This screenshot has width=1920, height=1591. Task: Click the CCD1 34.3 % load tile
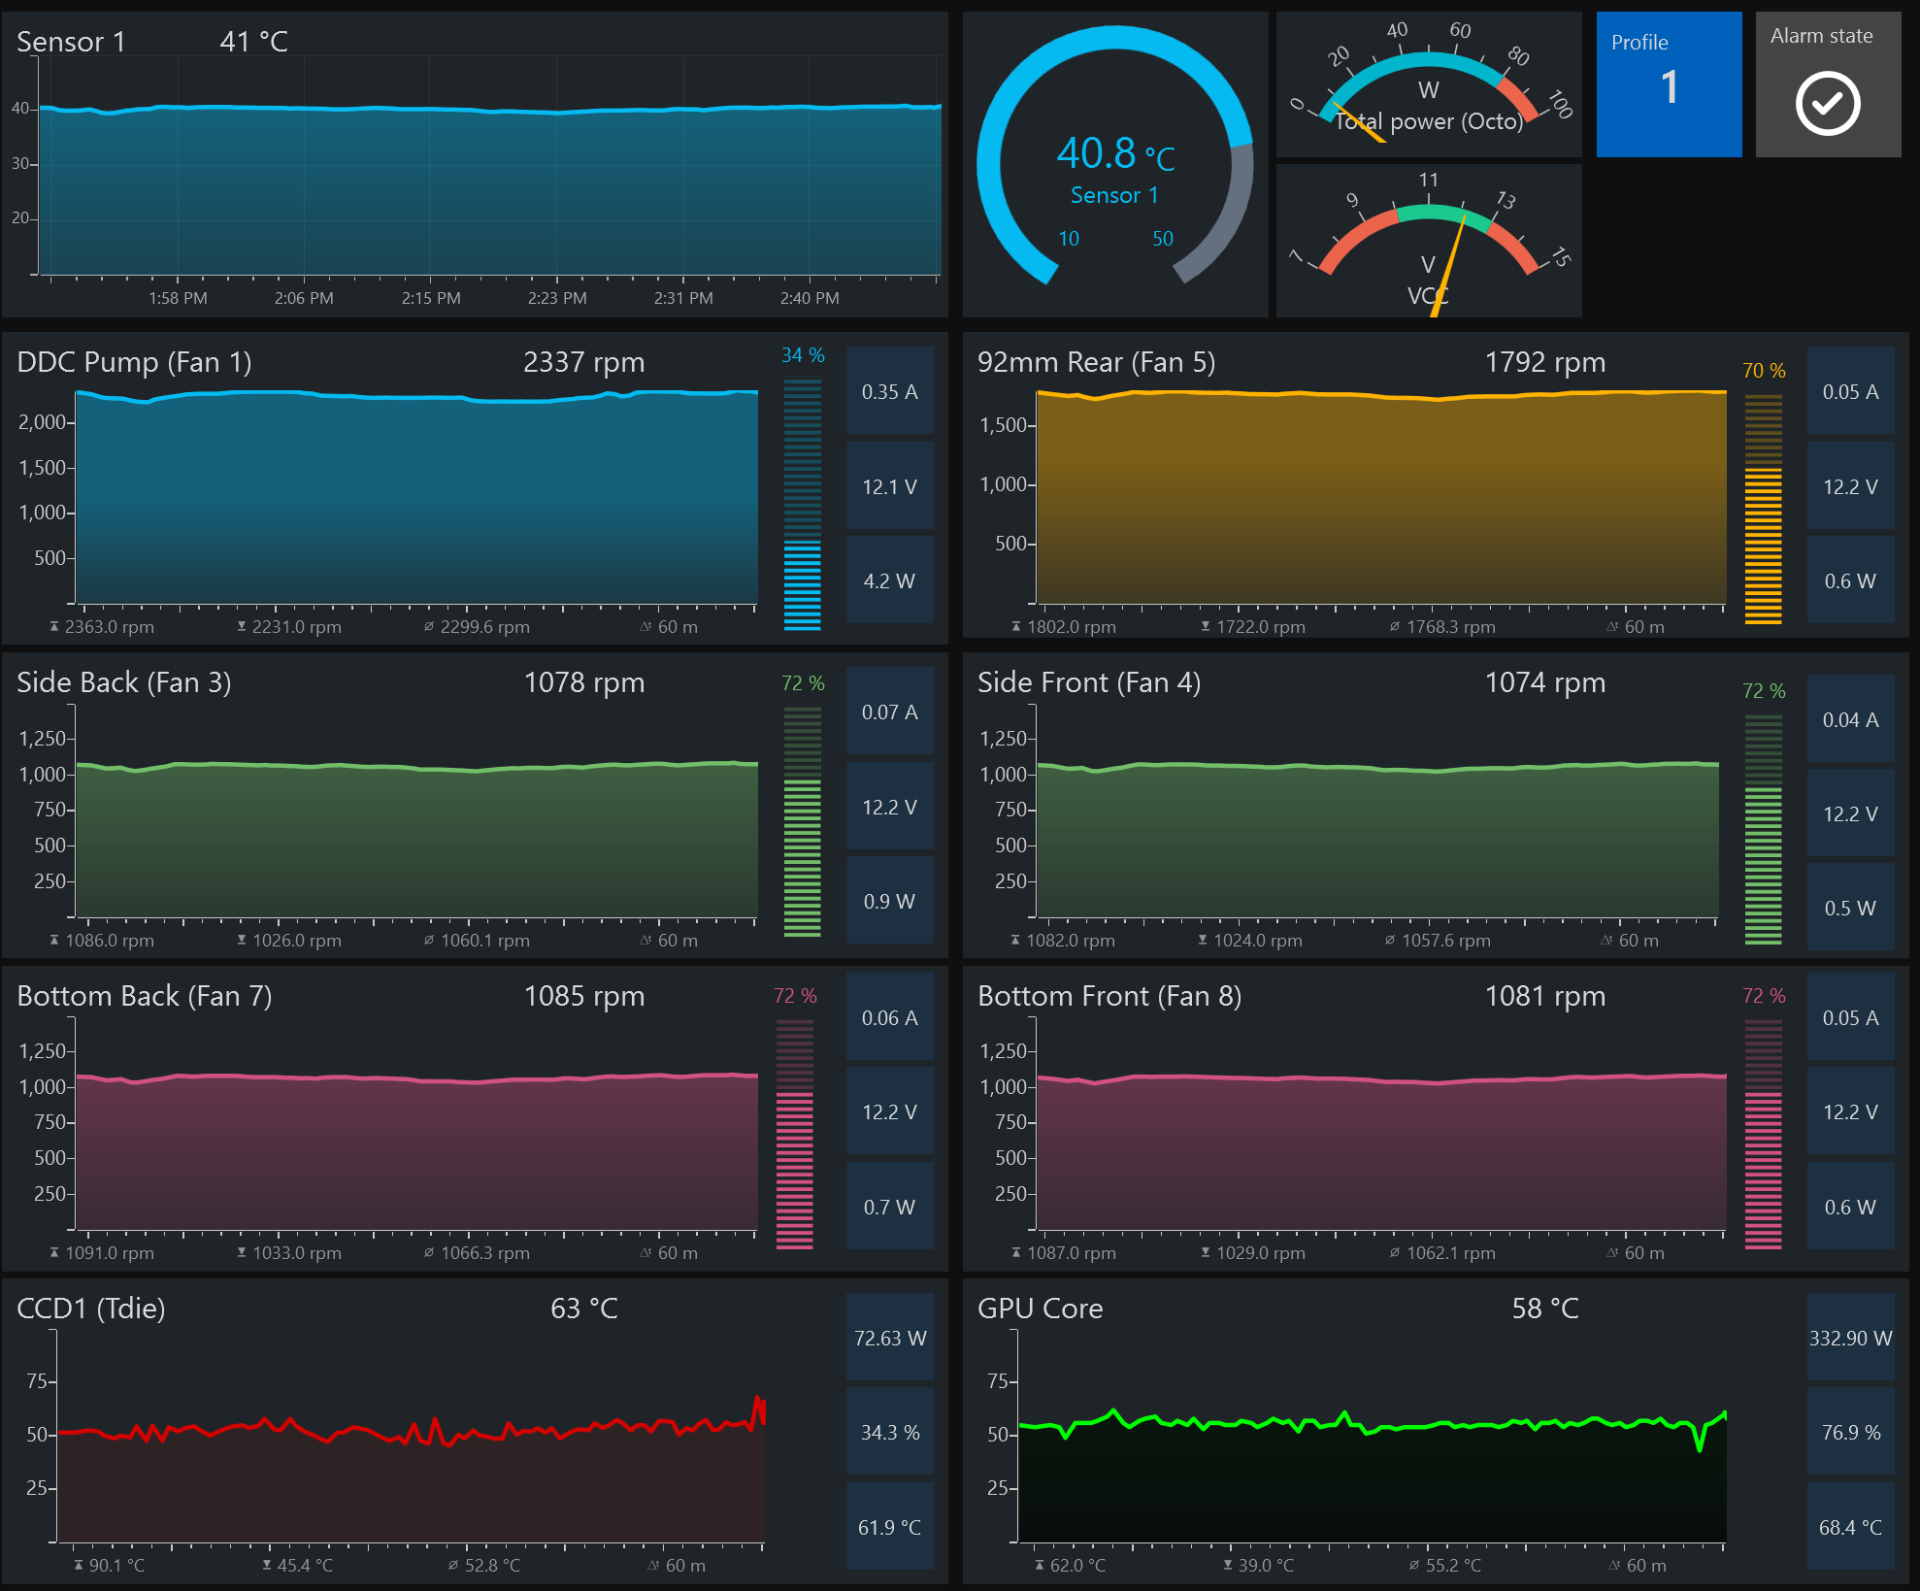tap(889, 1432)
